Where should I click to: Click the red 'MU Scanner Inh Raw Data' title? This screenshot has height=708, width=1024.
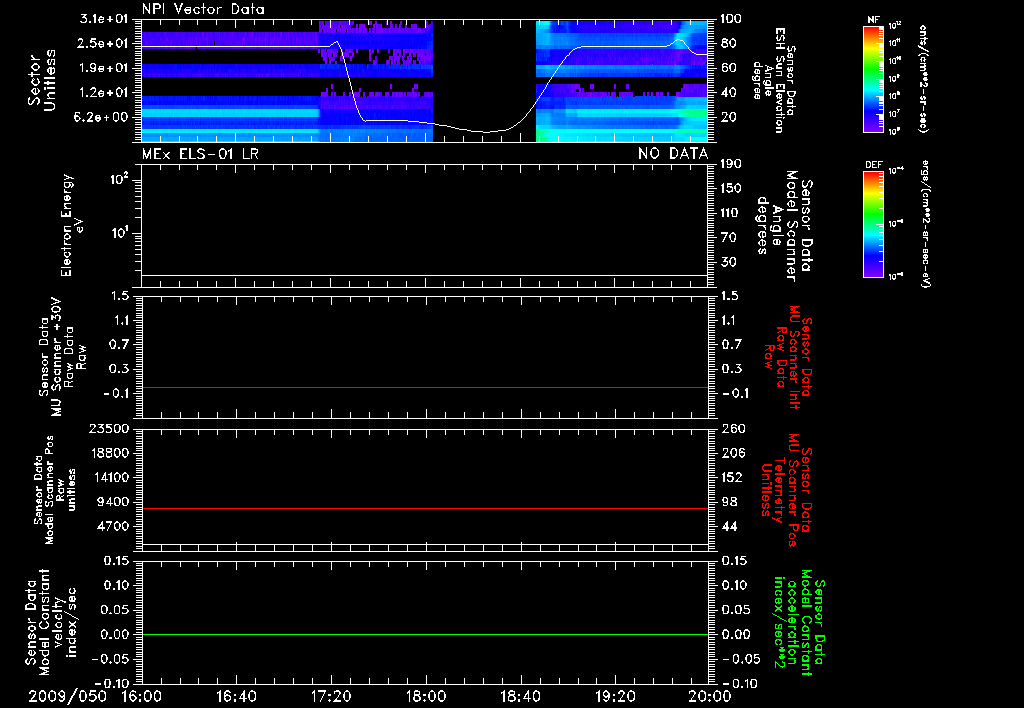point(788,357)
